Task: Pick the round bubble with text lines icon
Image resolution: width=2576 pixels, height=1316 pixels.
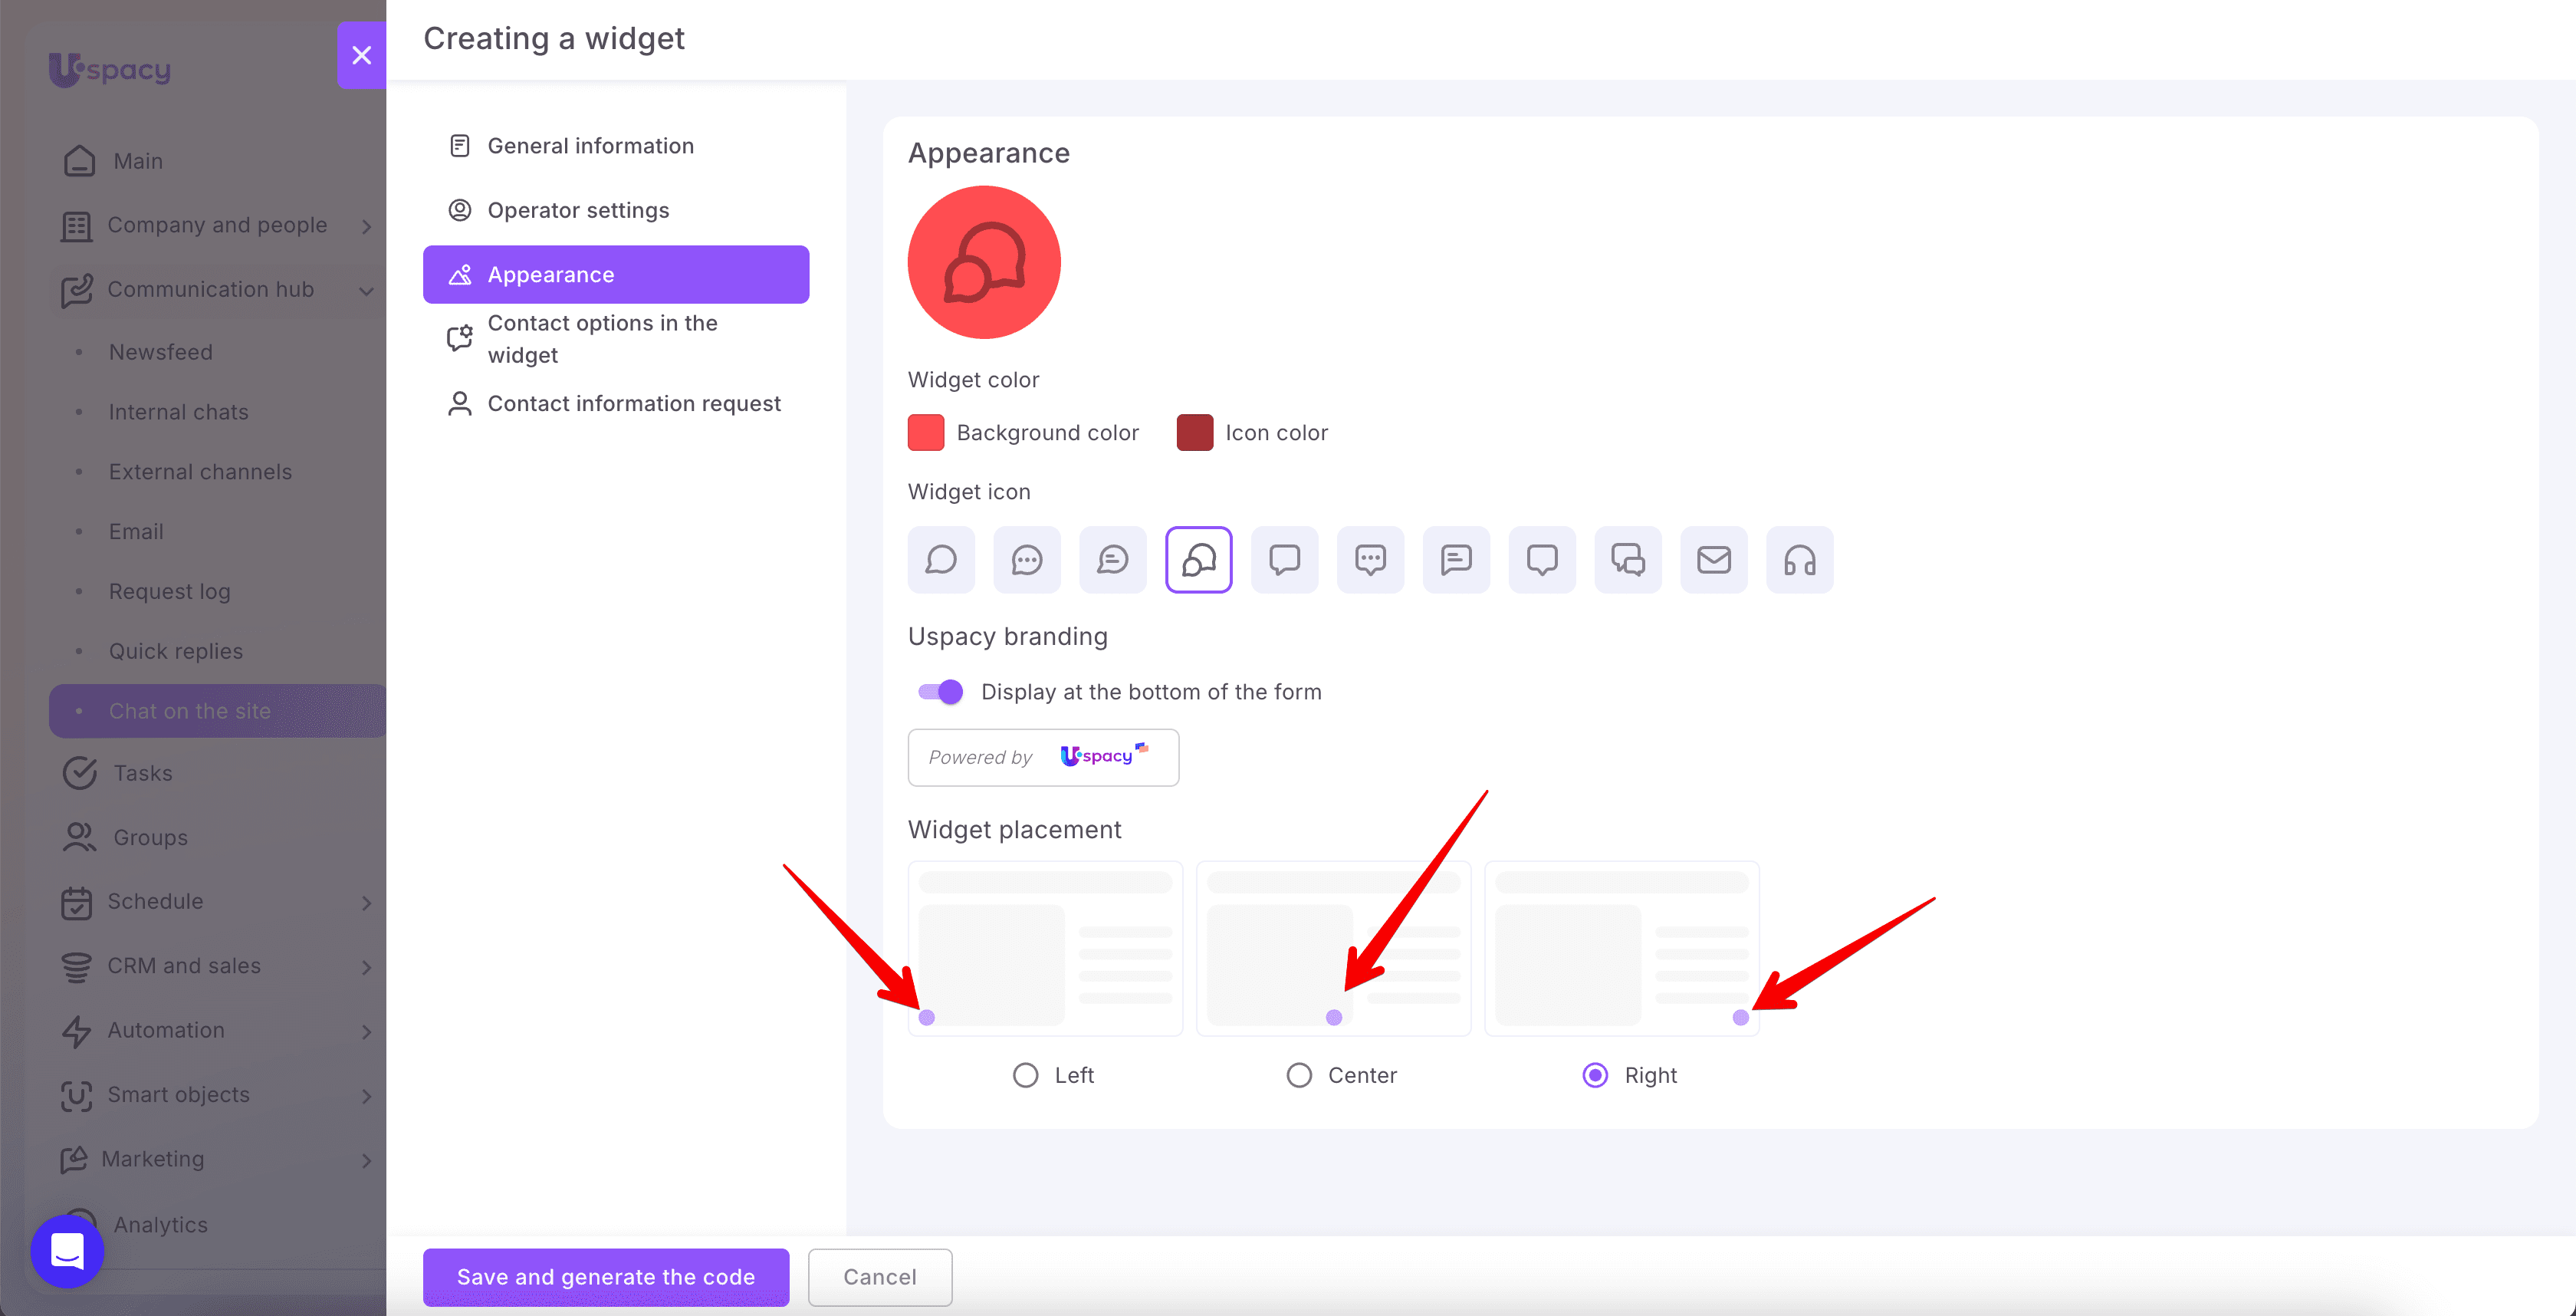Action: point(1113,560)
